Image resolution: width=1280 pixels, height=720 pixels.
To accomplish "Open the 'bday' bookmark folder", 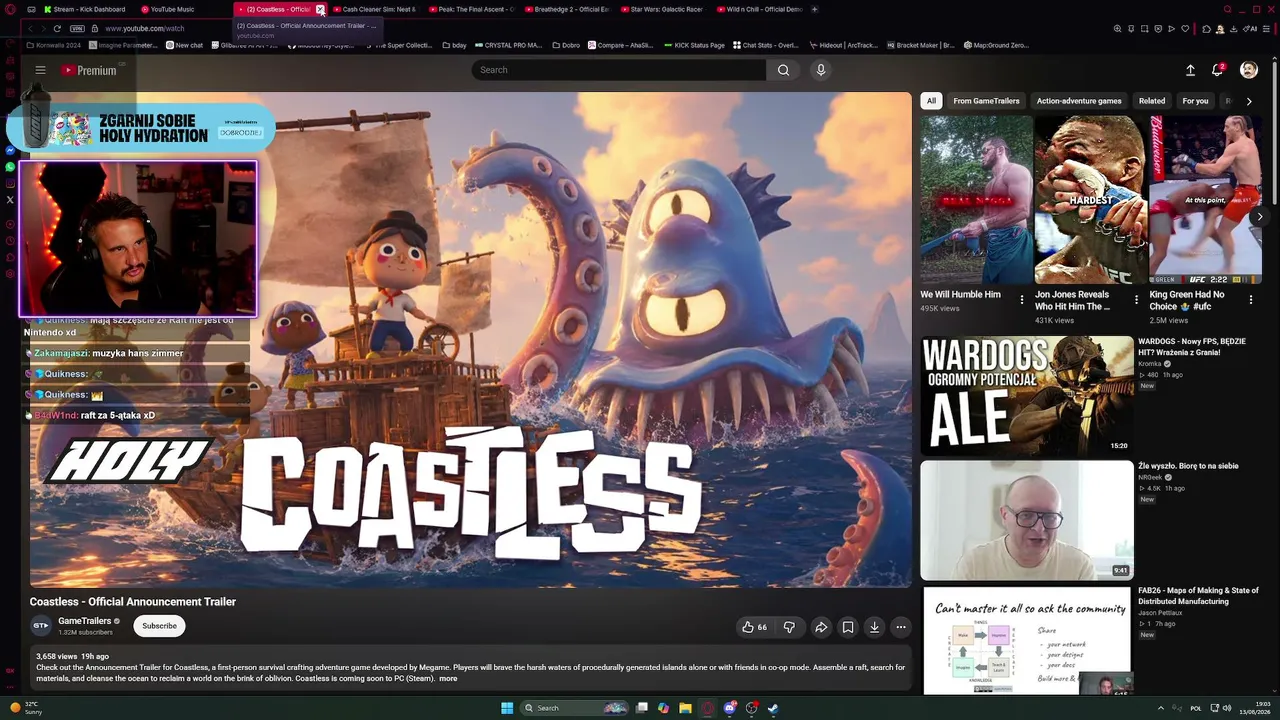I will [456, 45].
